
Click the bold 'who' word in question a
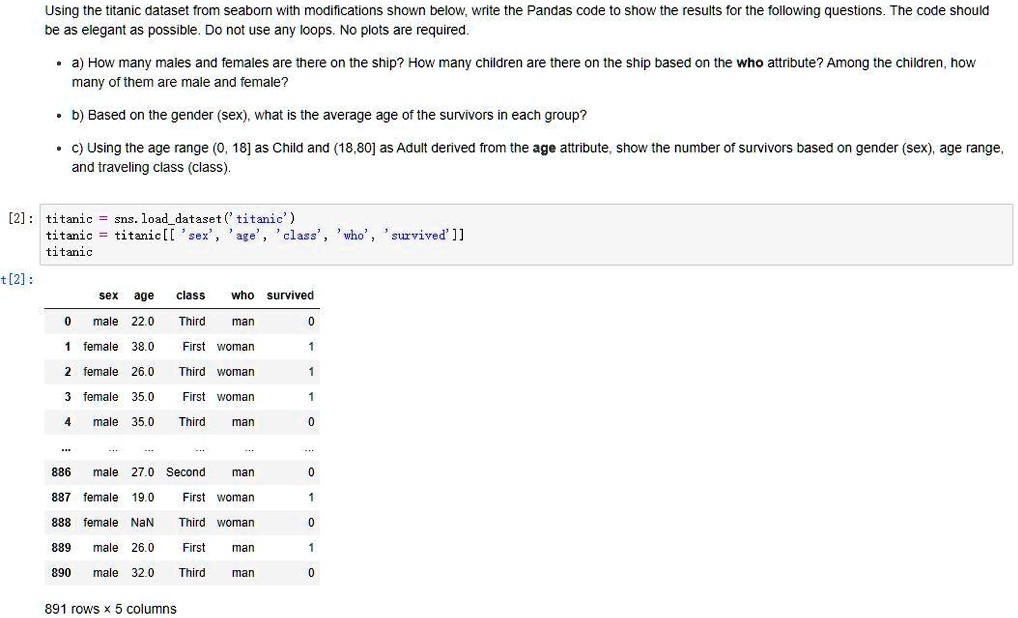click(x=749, y=63)
